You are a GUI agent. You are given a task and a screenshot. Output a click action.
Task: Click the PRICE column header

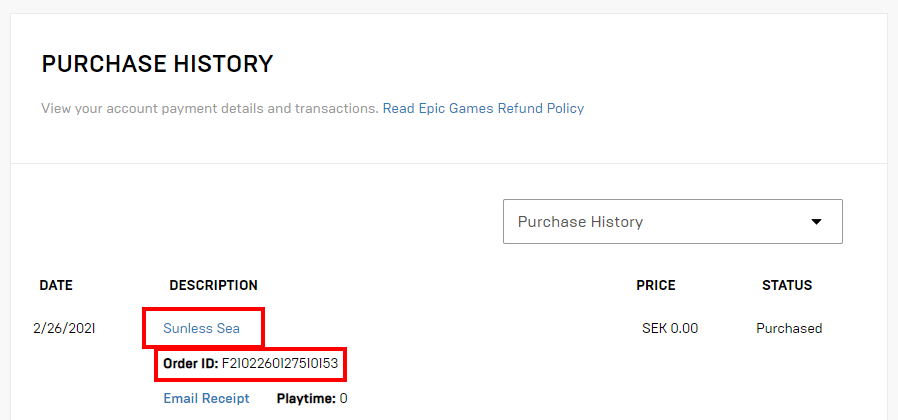point(655,285)
